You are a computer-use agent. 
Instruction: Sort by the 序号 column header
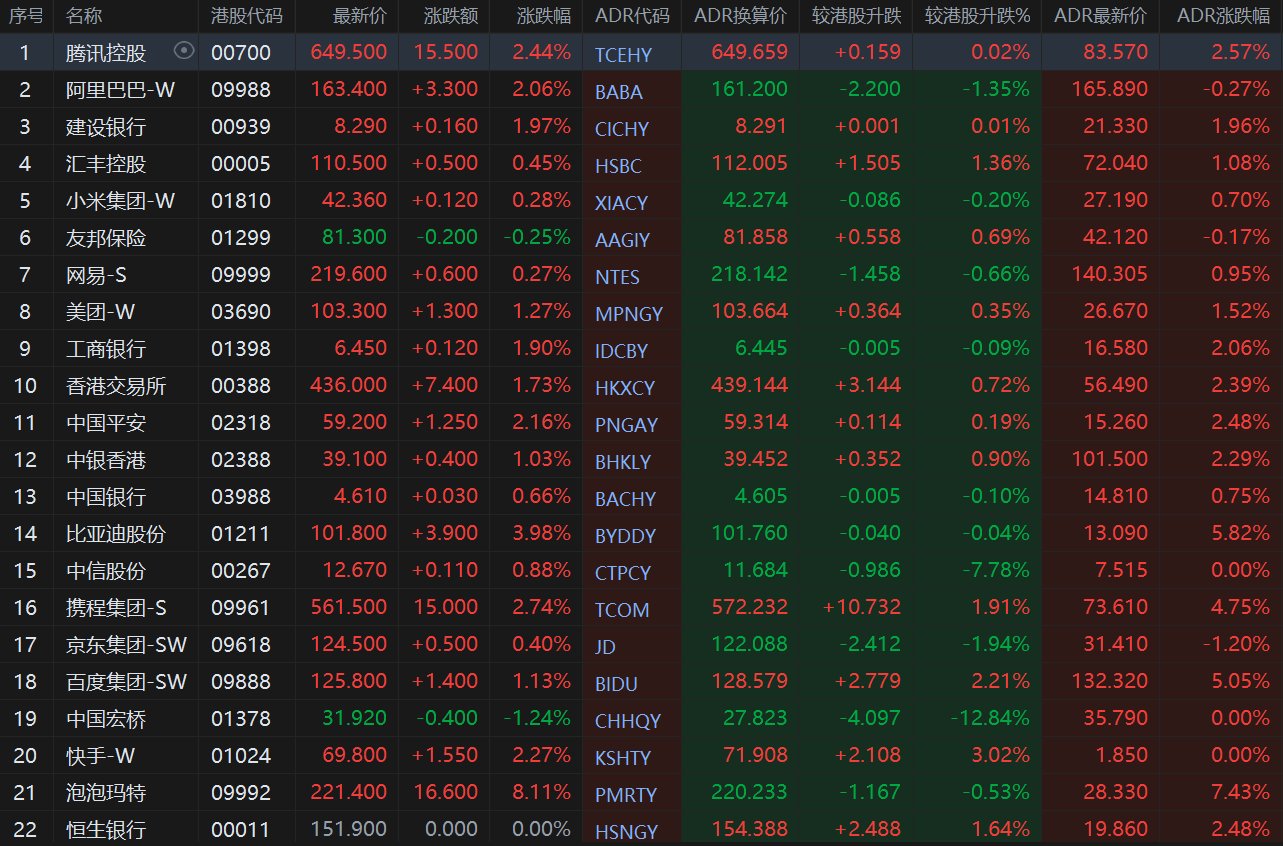(25, 15)
